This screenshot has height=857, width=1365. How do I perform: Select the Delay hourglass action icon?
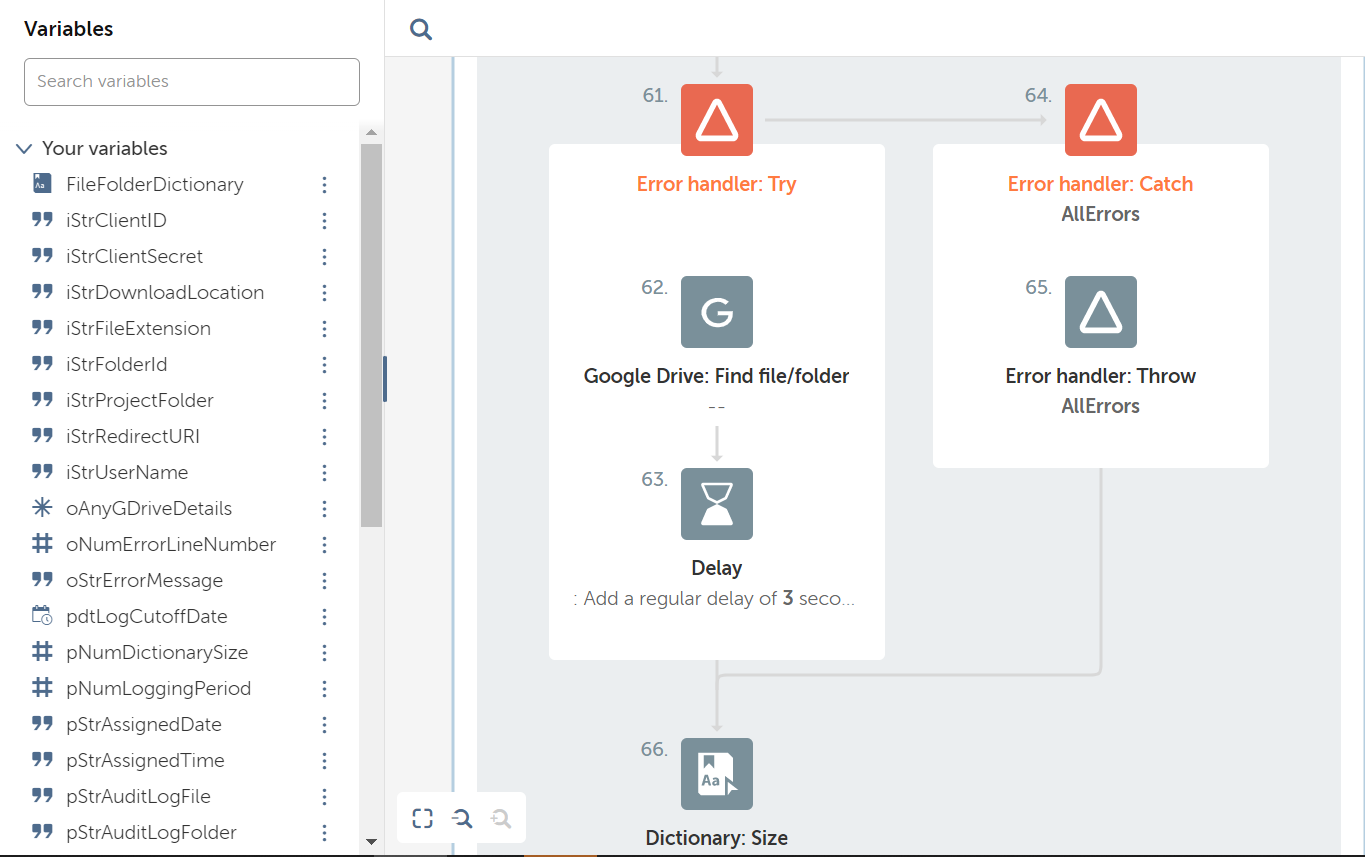(716, 504)
